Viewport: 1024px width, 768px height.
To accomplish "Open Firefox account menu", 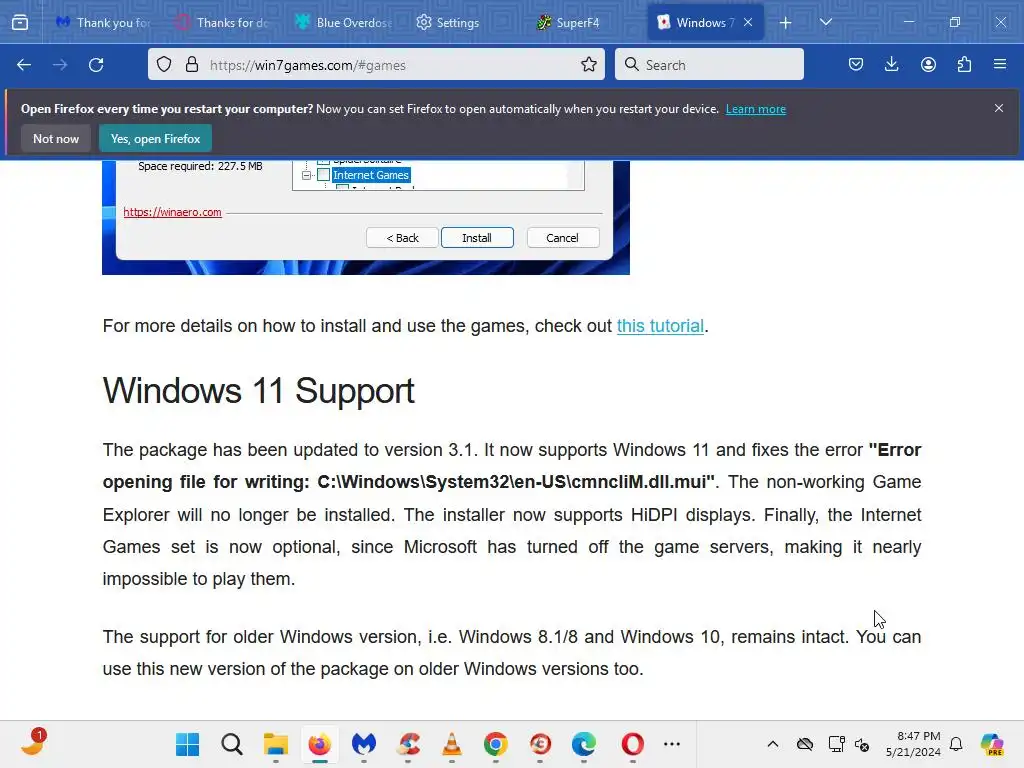I will click(928, 65).
